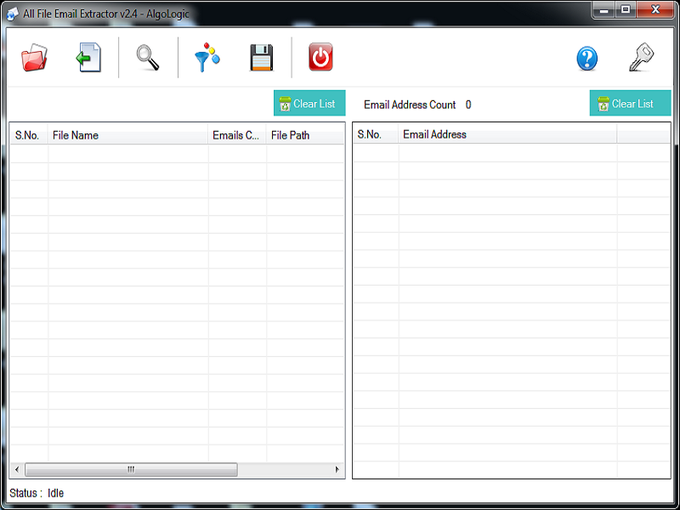Save emails with the floppy disk icon
The height and width of the screenshot is (510, 680).
point(262,58)
